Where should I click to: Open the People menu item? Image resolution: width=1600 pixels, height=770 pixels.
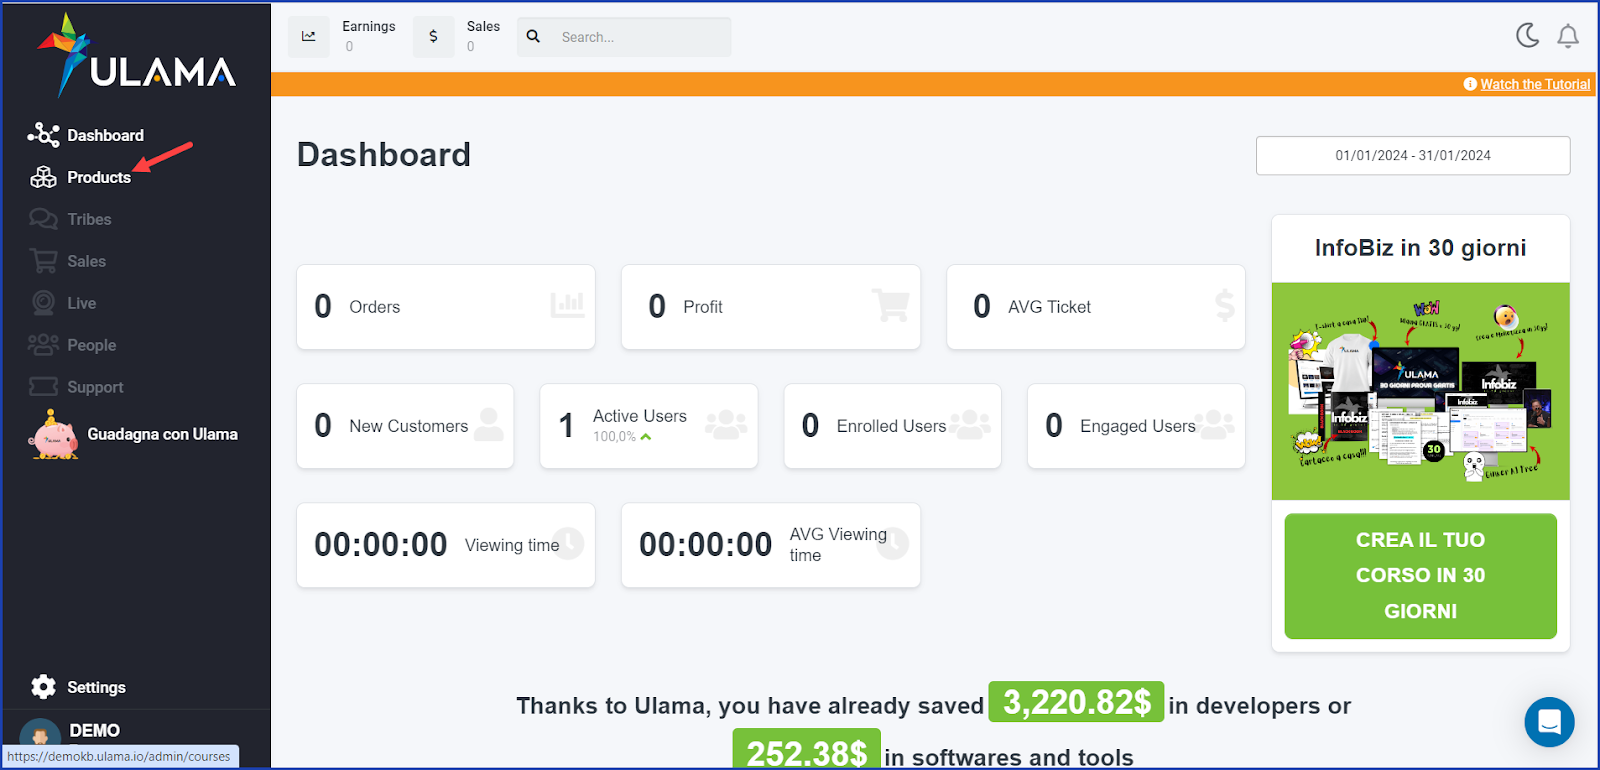(91, 345)
